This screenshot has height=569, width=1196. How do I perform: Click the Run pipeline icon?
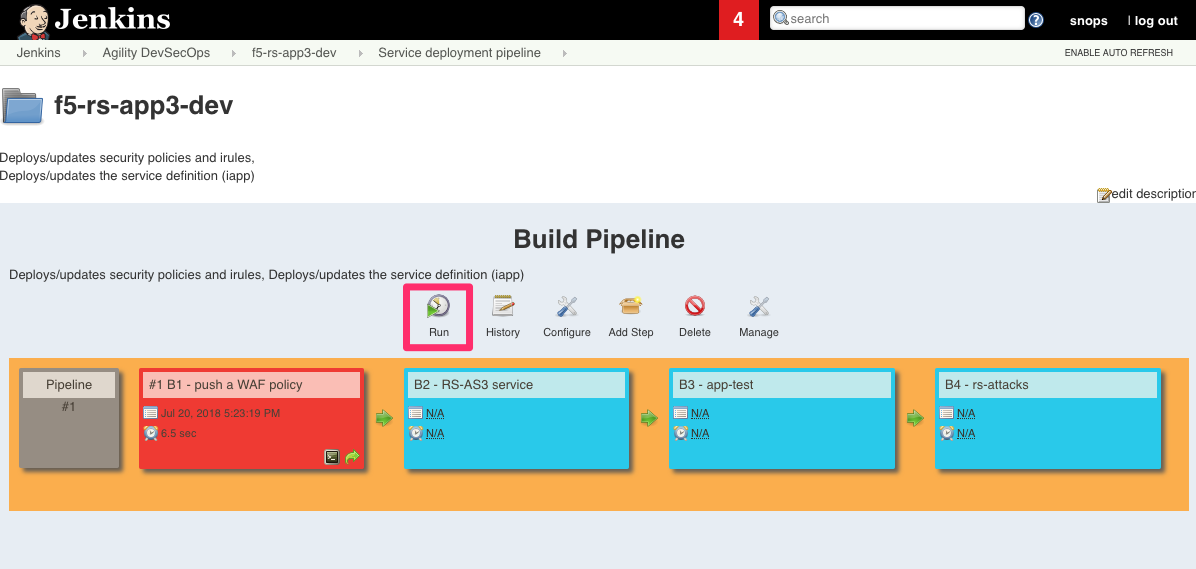tap(439, 307)
